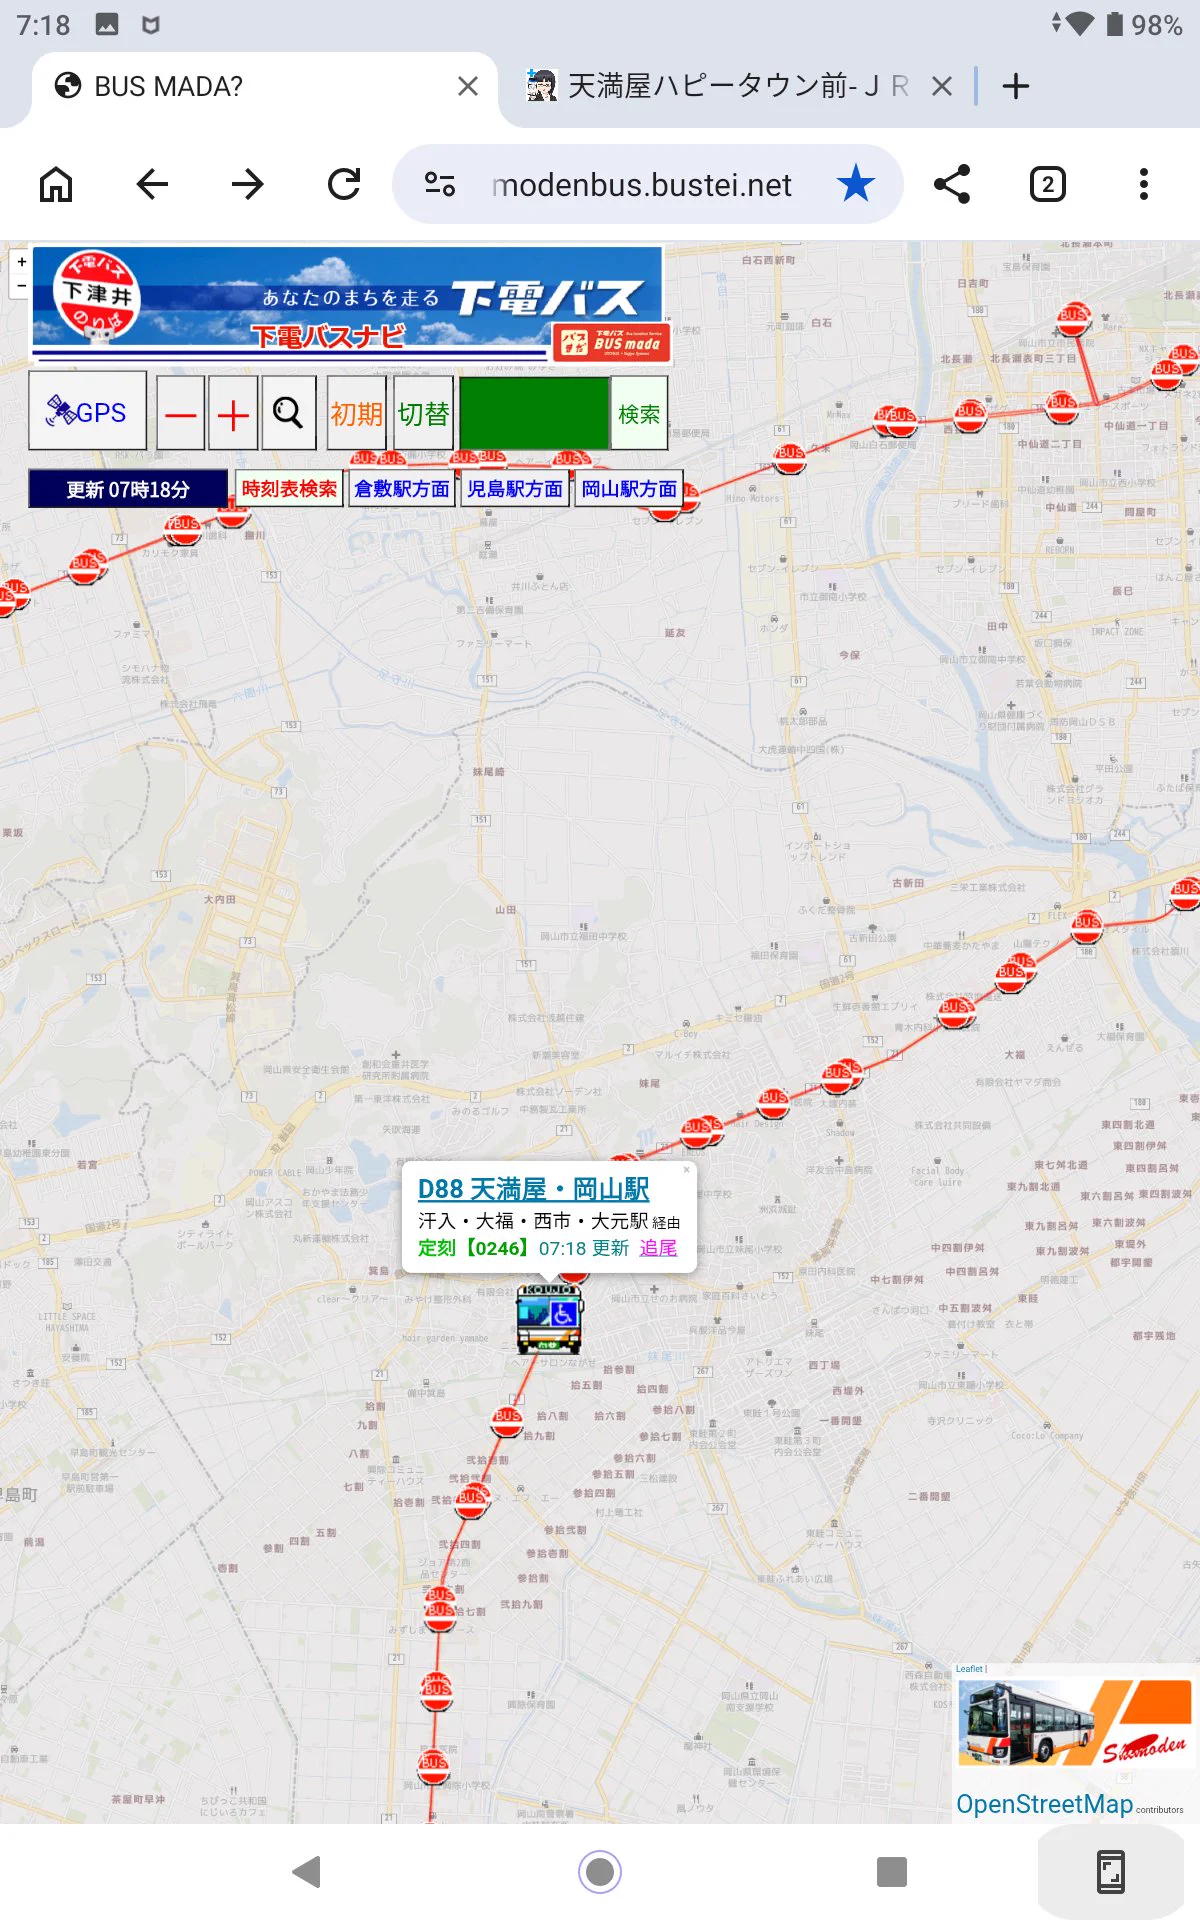Screen dimensions: 1200x1920
Task: Open site settings icon in address bar
Action: tap(440, 184)
